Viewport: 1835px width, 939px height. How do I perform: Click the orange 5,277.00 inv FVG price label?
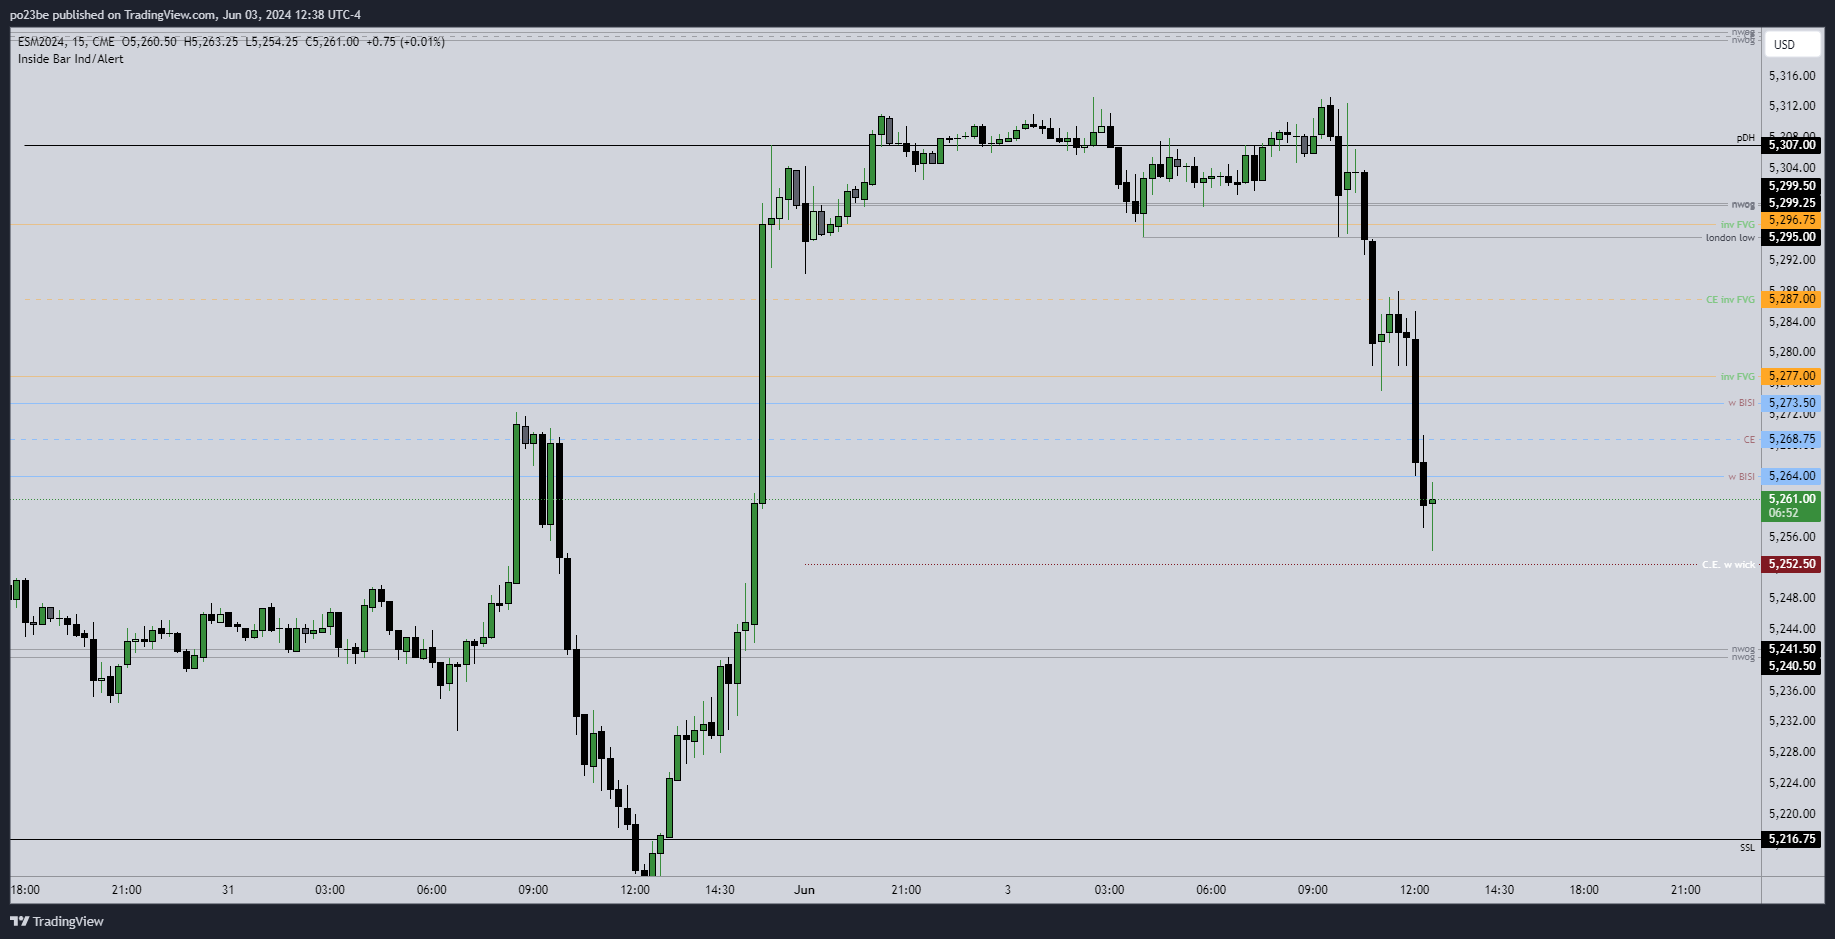point(1791,377)
